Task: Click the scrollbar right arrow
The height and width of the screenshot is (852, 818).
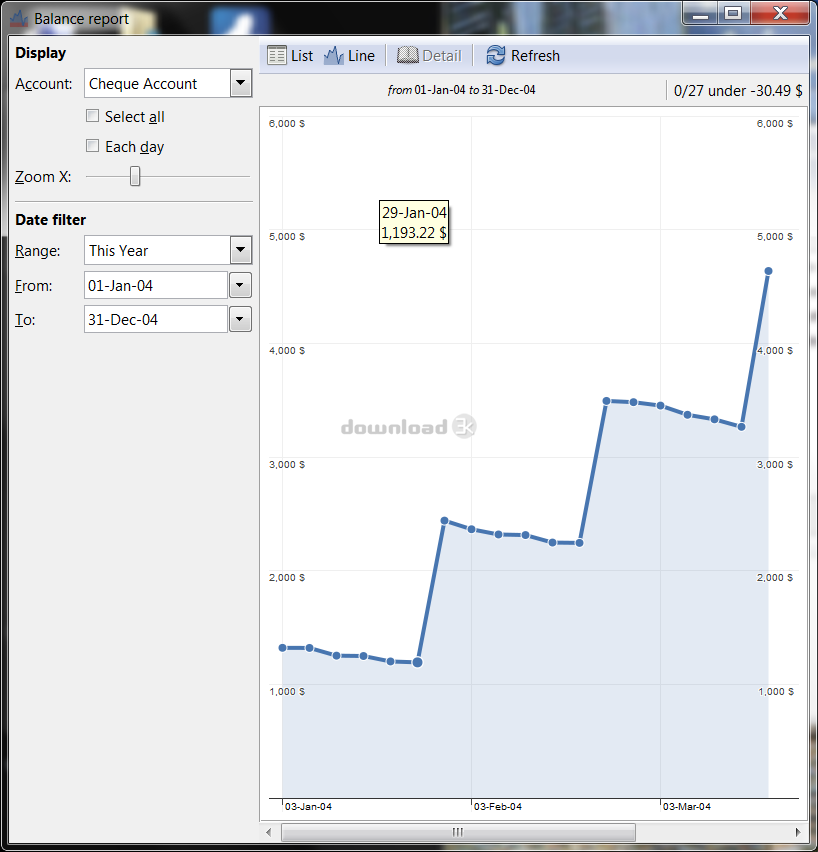Action: click(797, 832)
